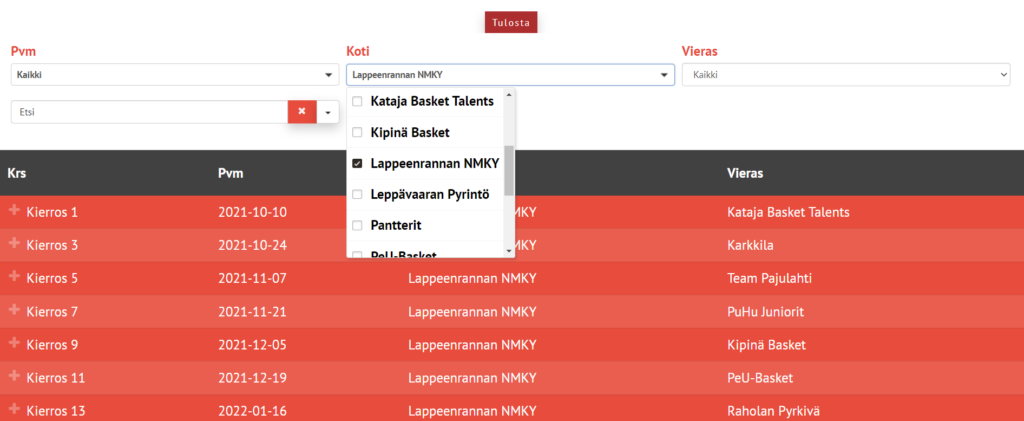
Task: Clear search with the red X button
Action: click(x=302, y=112)
